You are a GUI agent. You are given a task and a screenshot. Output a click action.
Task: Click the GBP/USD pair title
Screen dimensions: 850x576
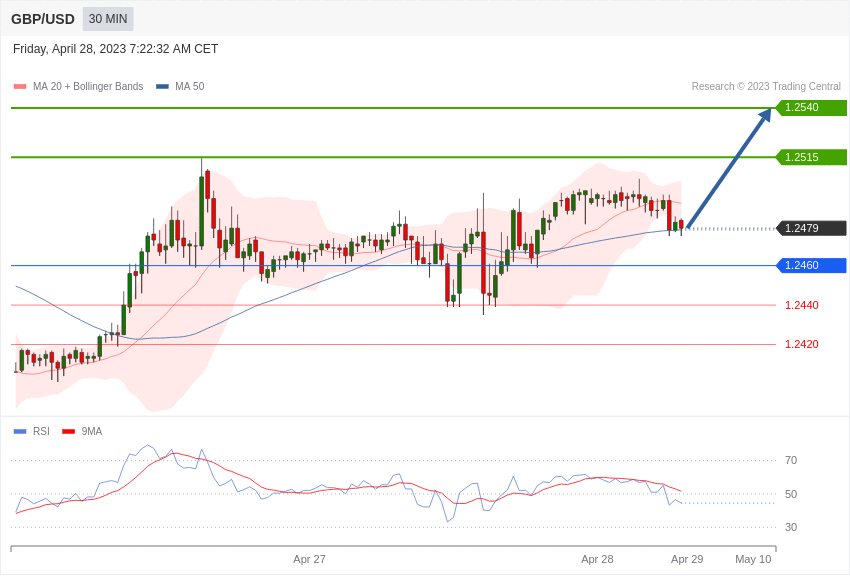coord(43,20)
